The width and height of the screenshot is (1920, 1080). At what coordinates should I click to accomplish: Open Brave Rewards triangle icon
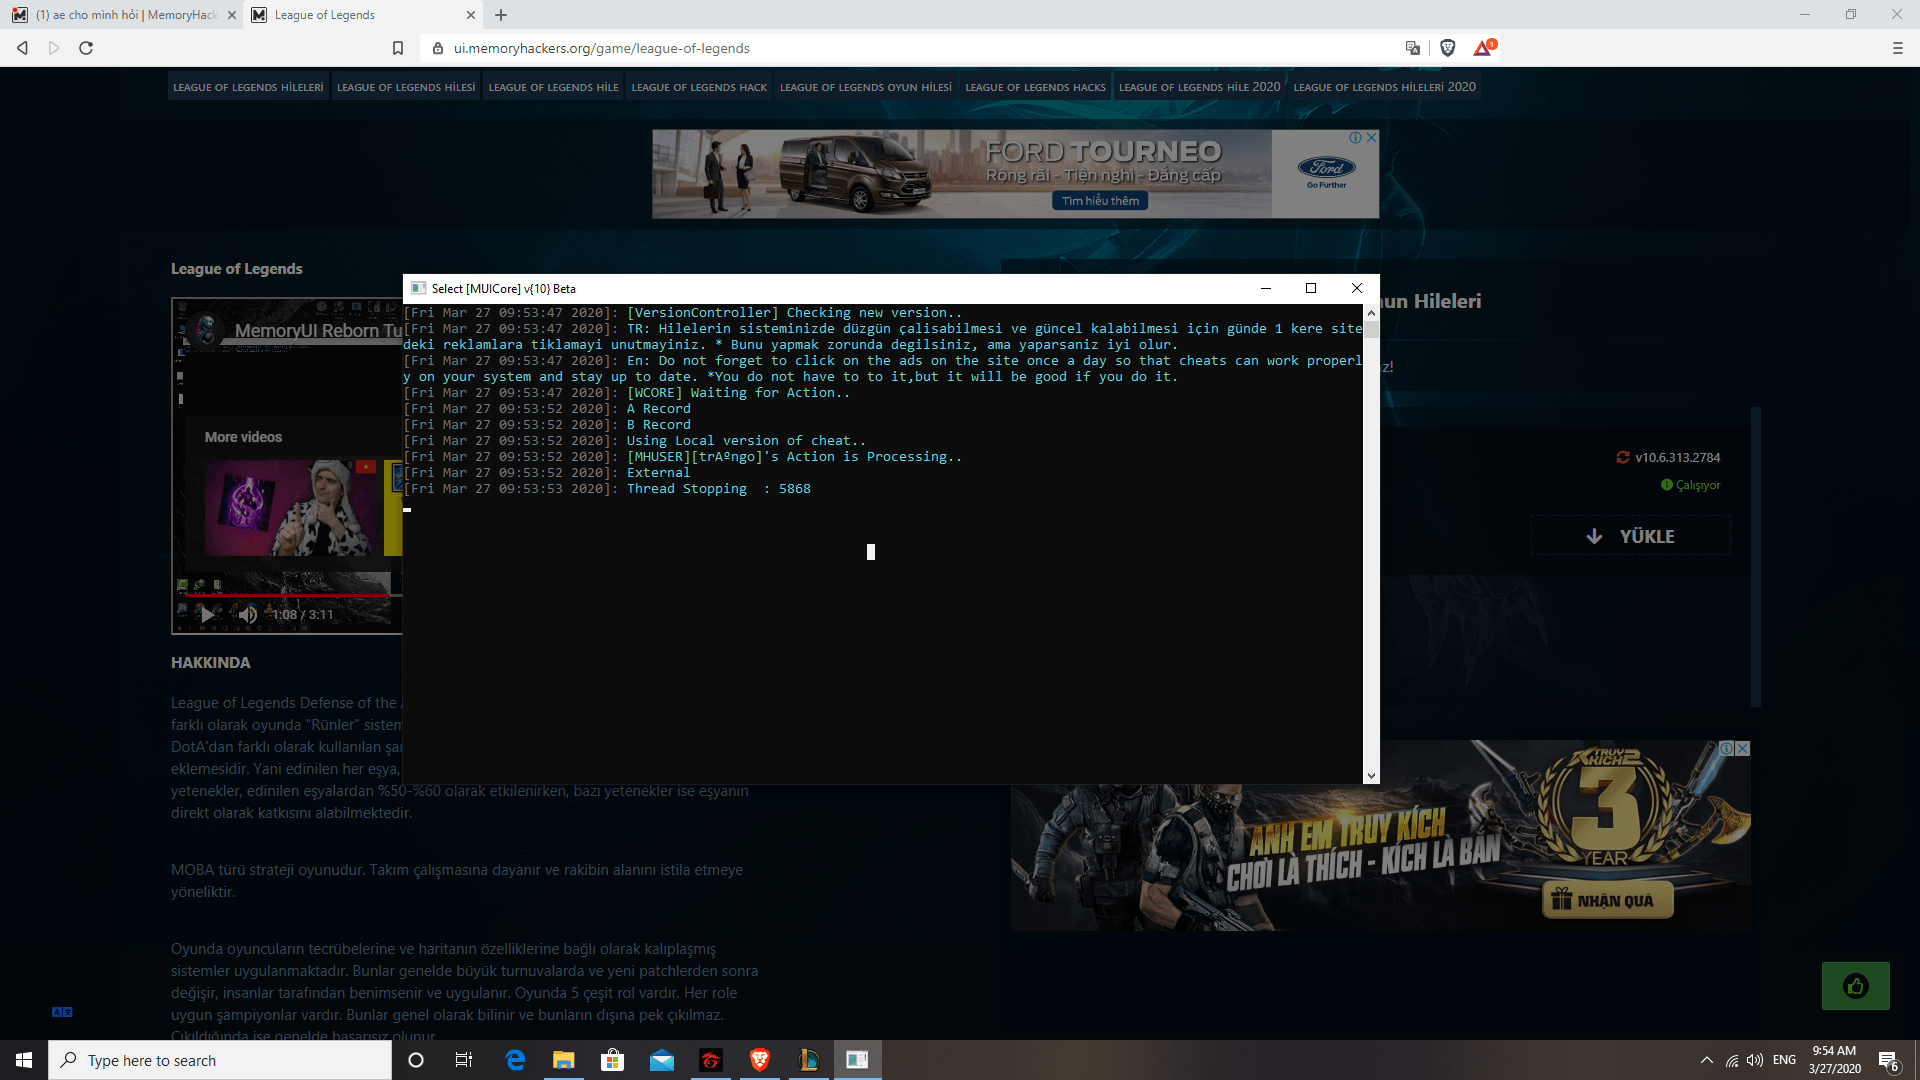(1483, 48)
